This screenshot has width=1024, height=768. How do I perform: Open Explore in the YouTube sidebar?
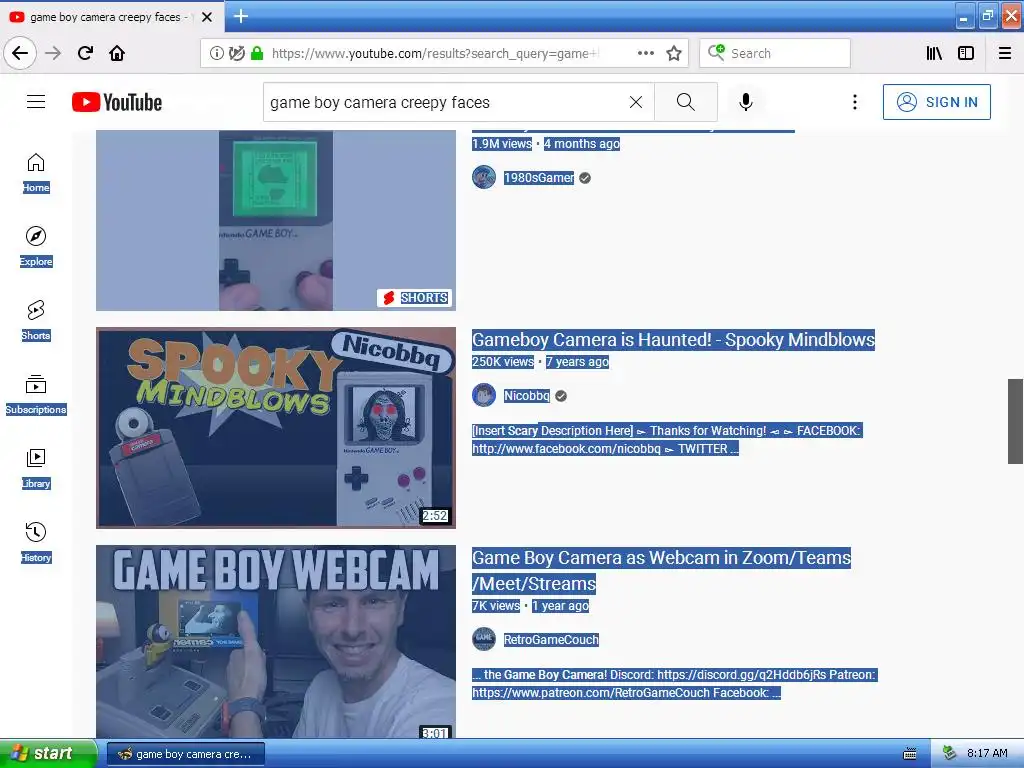[x=36, y=247]
